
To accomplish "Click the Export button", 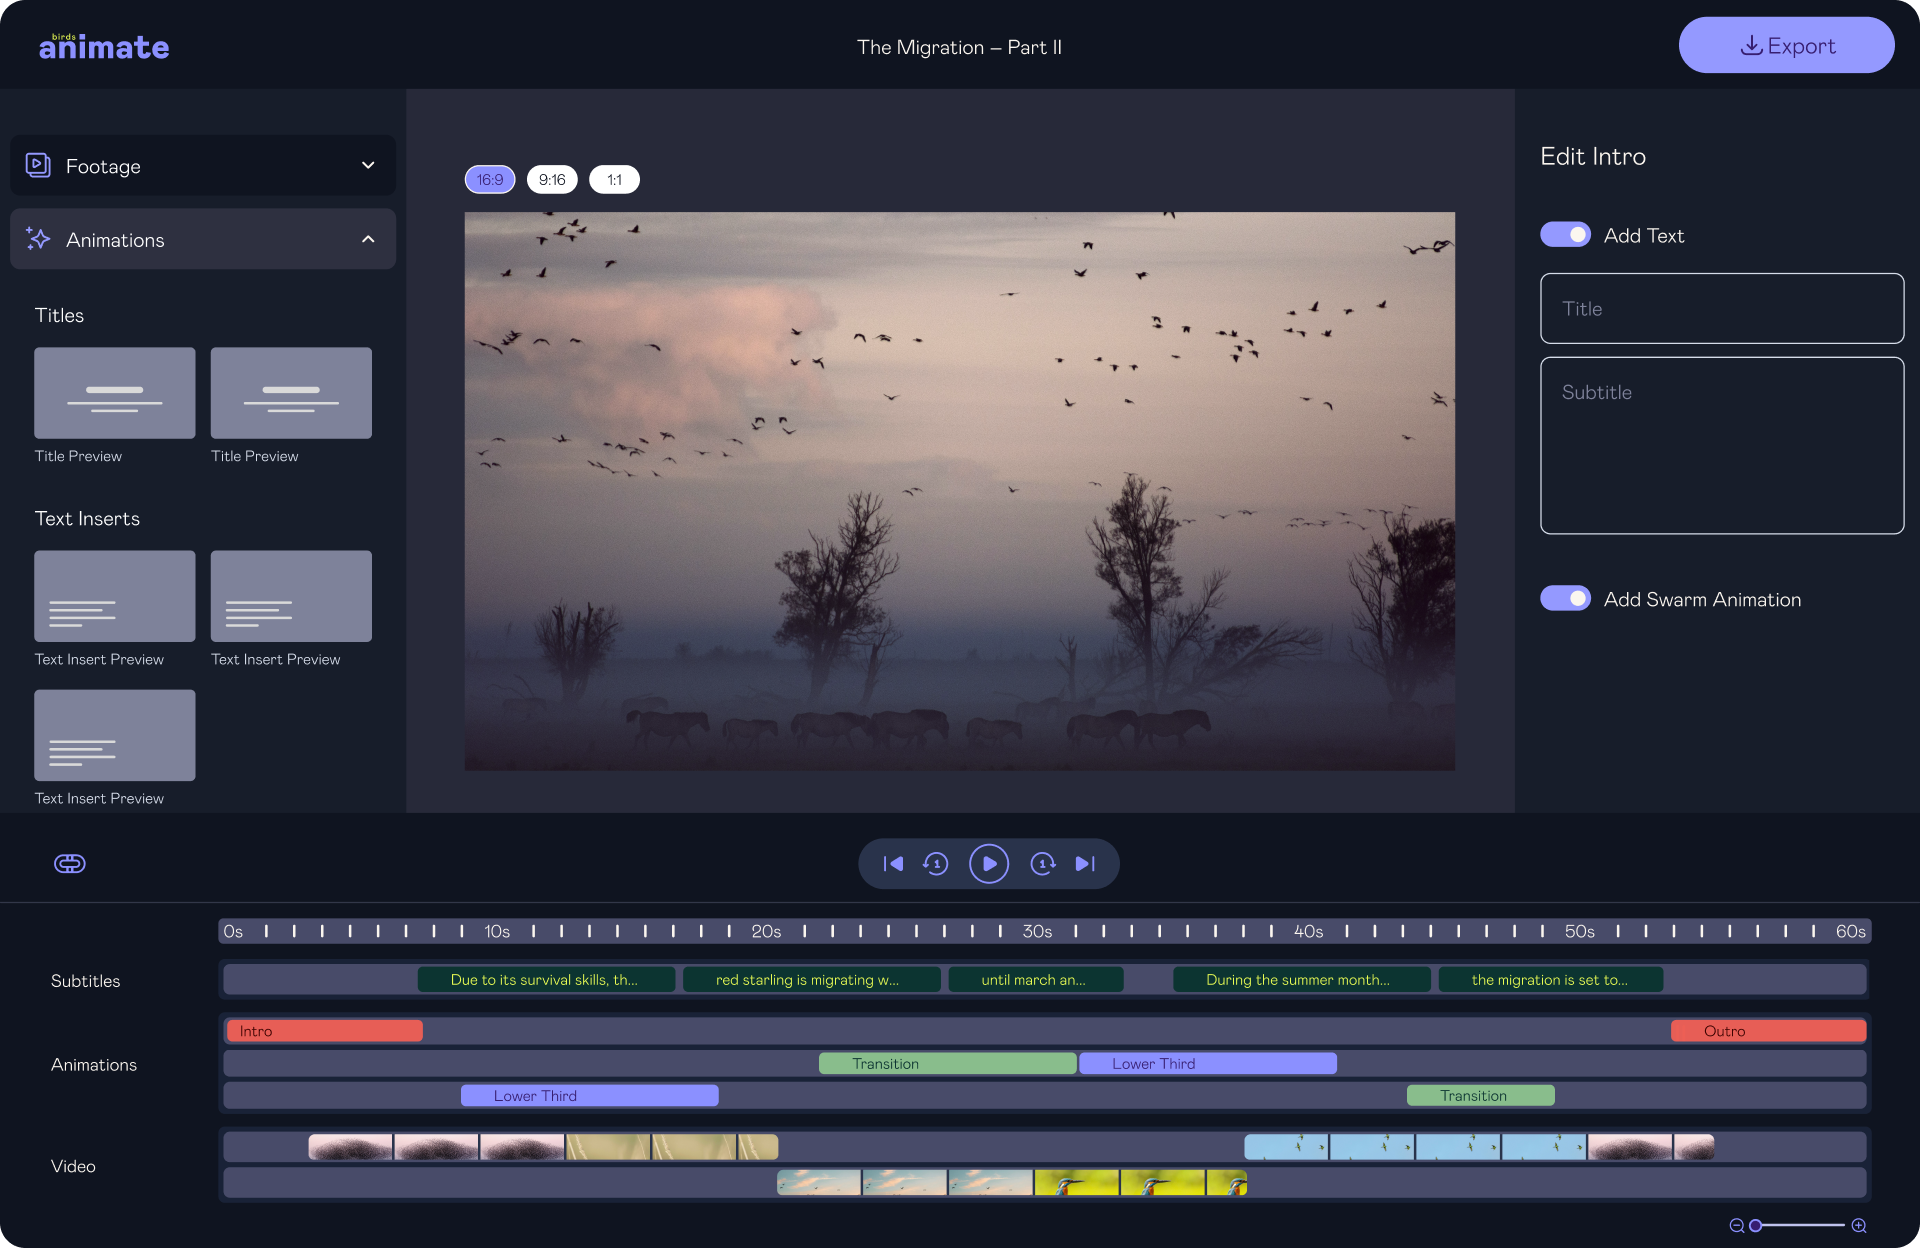I will (x=1786, y=46).
